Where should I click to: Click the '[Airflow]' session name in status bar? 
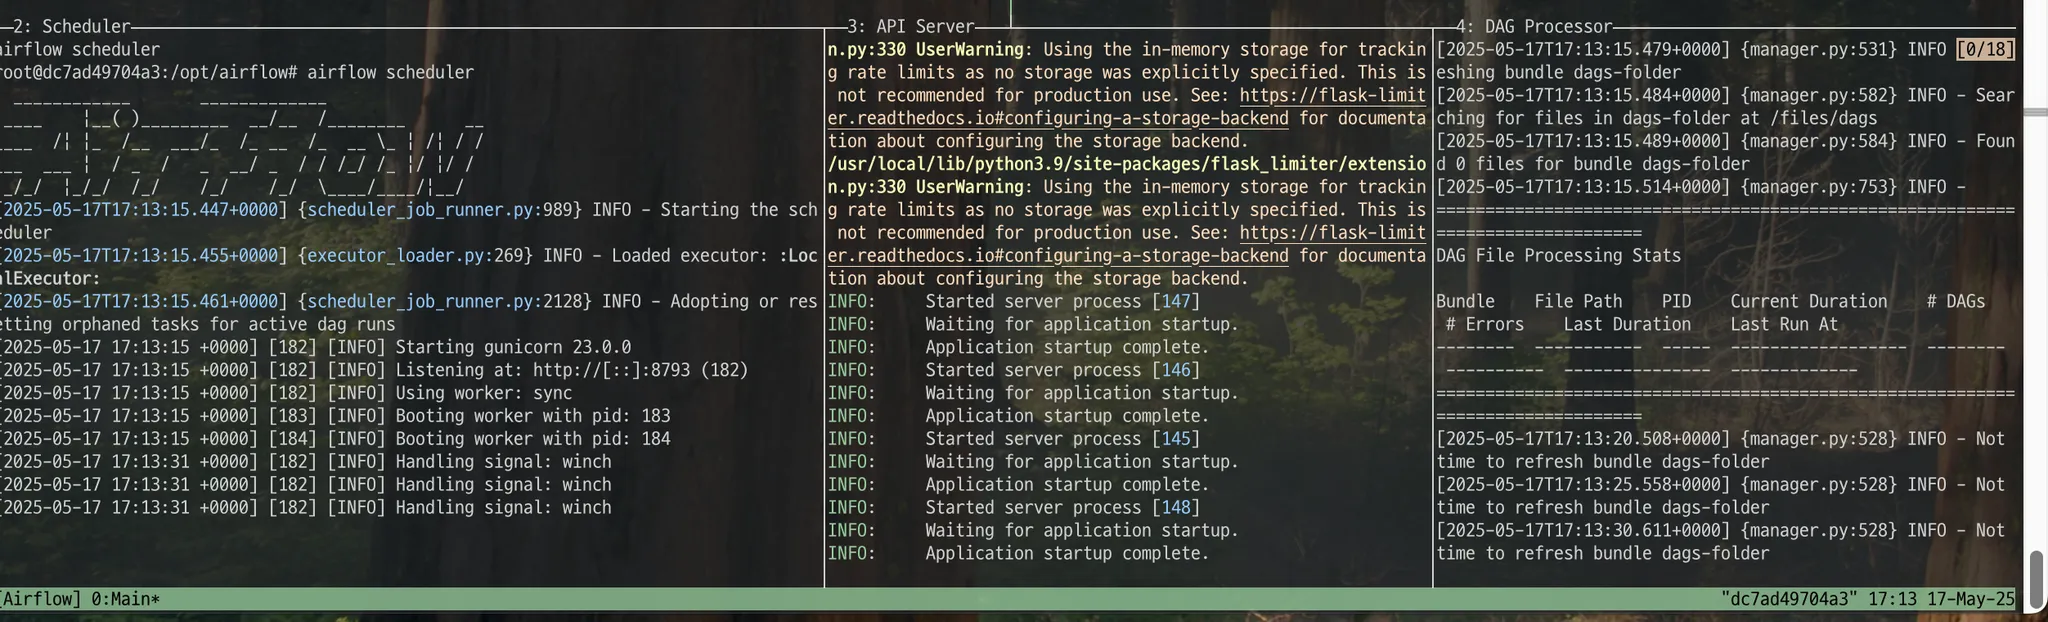click(x=40, y=599)
